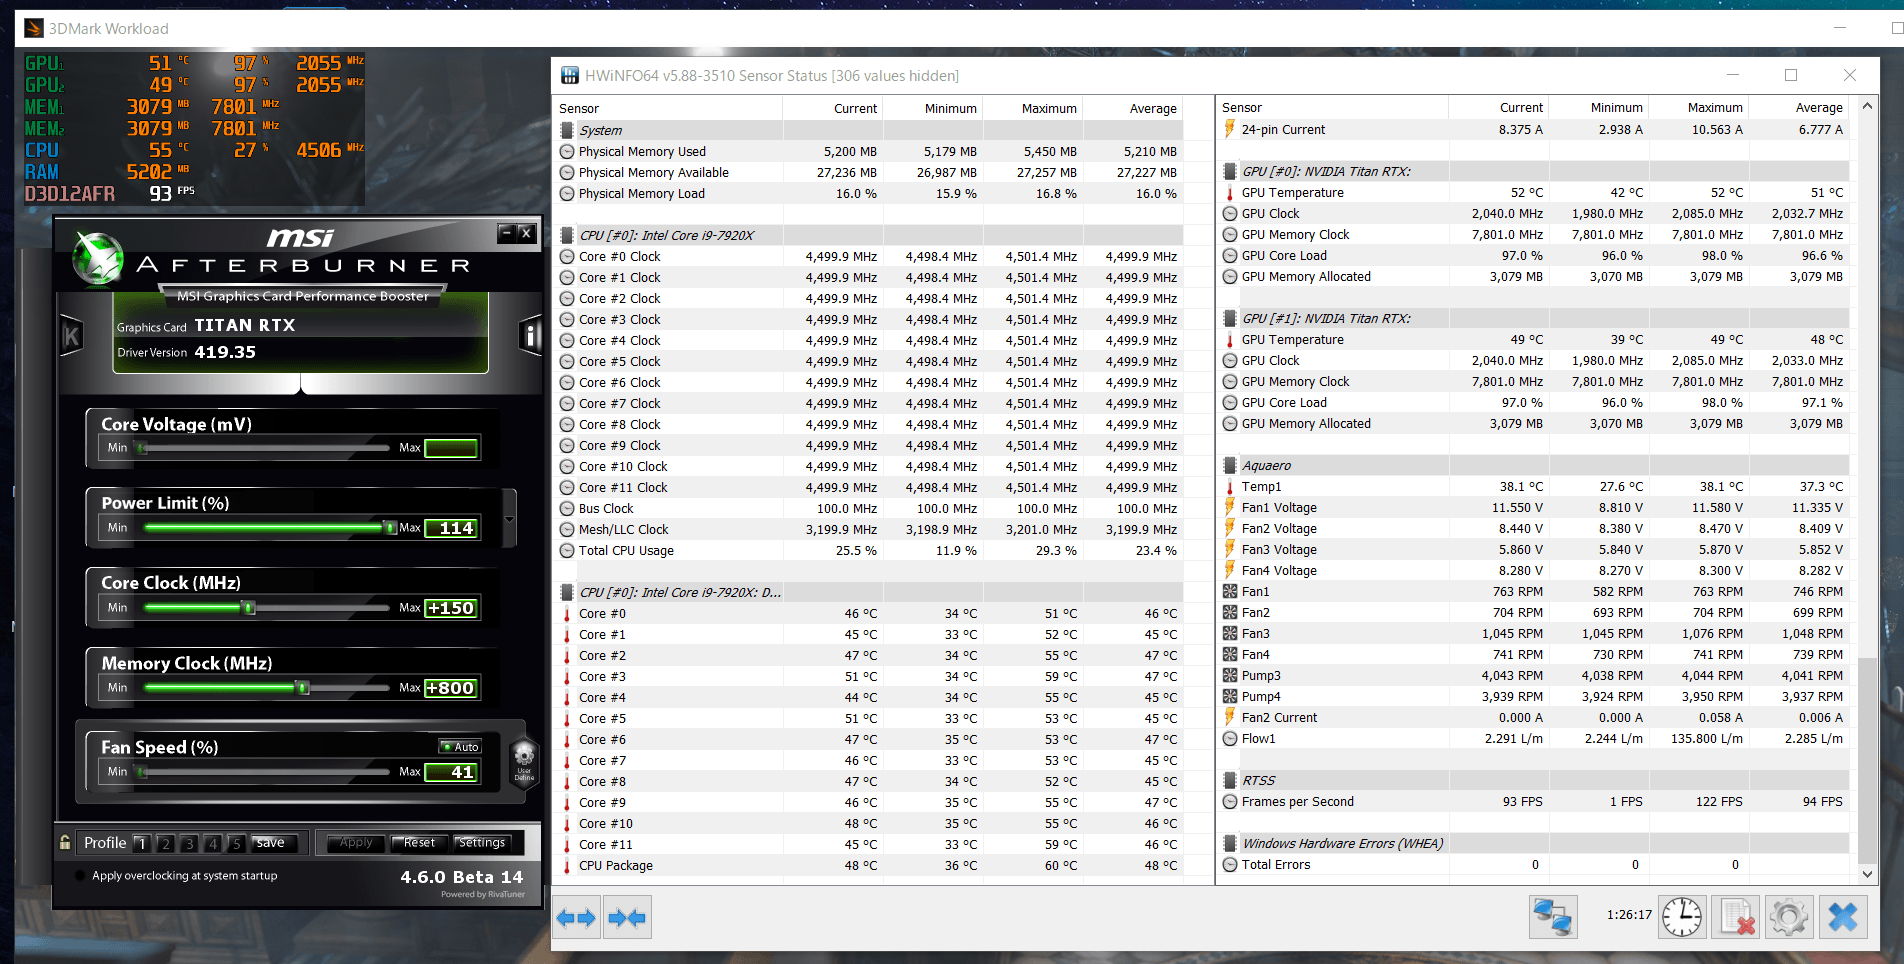
Task: Select Afterburner profile slot 2
Action: pos(166,843)
